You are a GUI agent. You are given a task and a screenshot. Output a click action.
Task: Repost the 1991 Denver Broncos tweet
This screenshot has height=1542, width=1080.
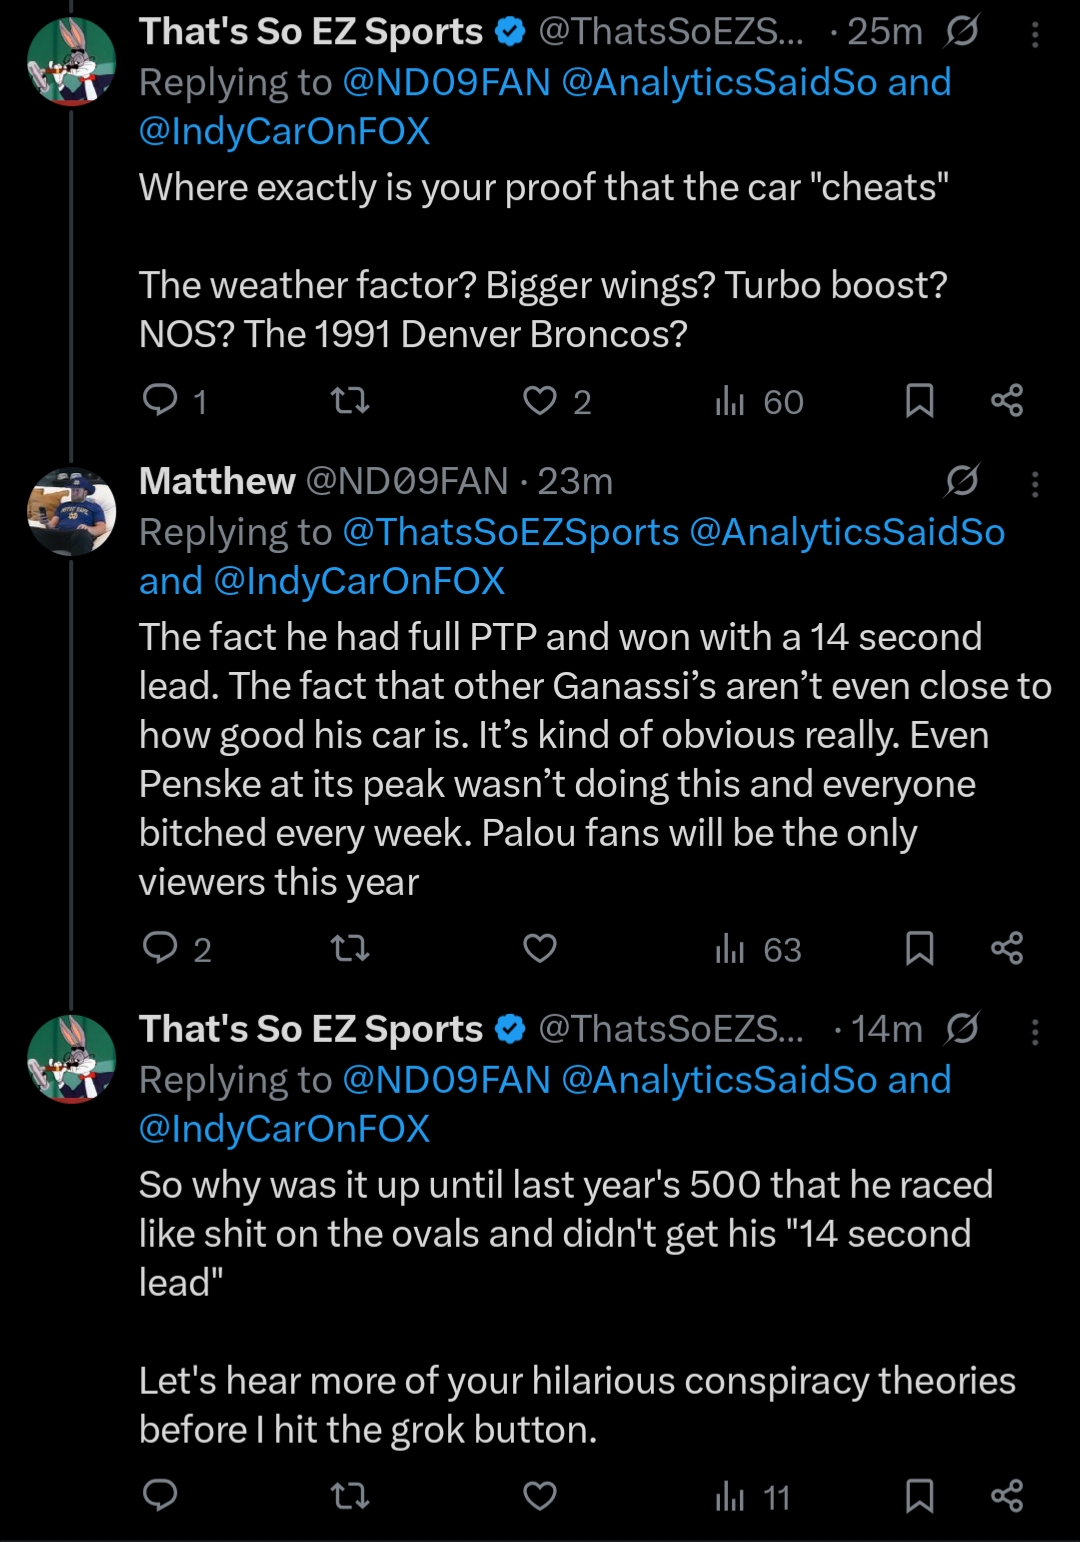tap(350, 401)
